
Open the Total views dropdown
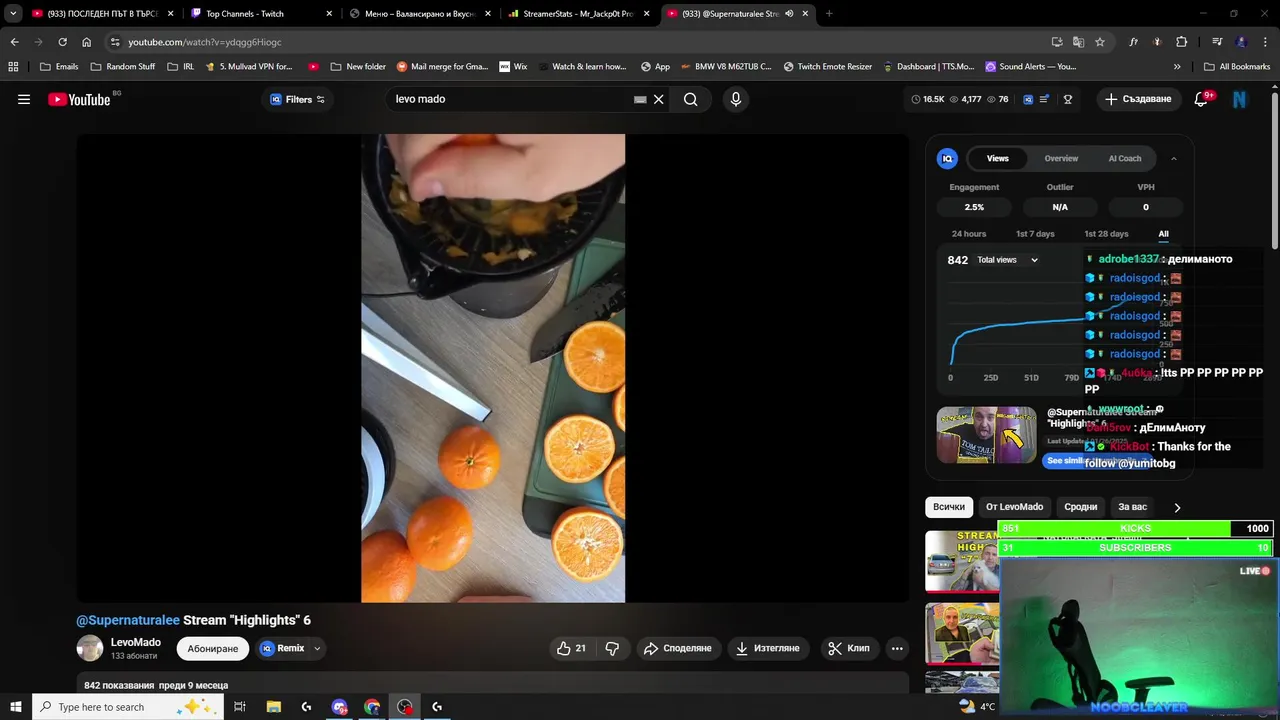coord(1008,260)
